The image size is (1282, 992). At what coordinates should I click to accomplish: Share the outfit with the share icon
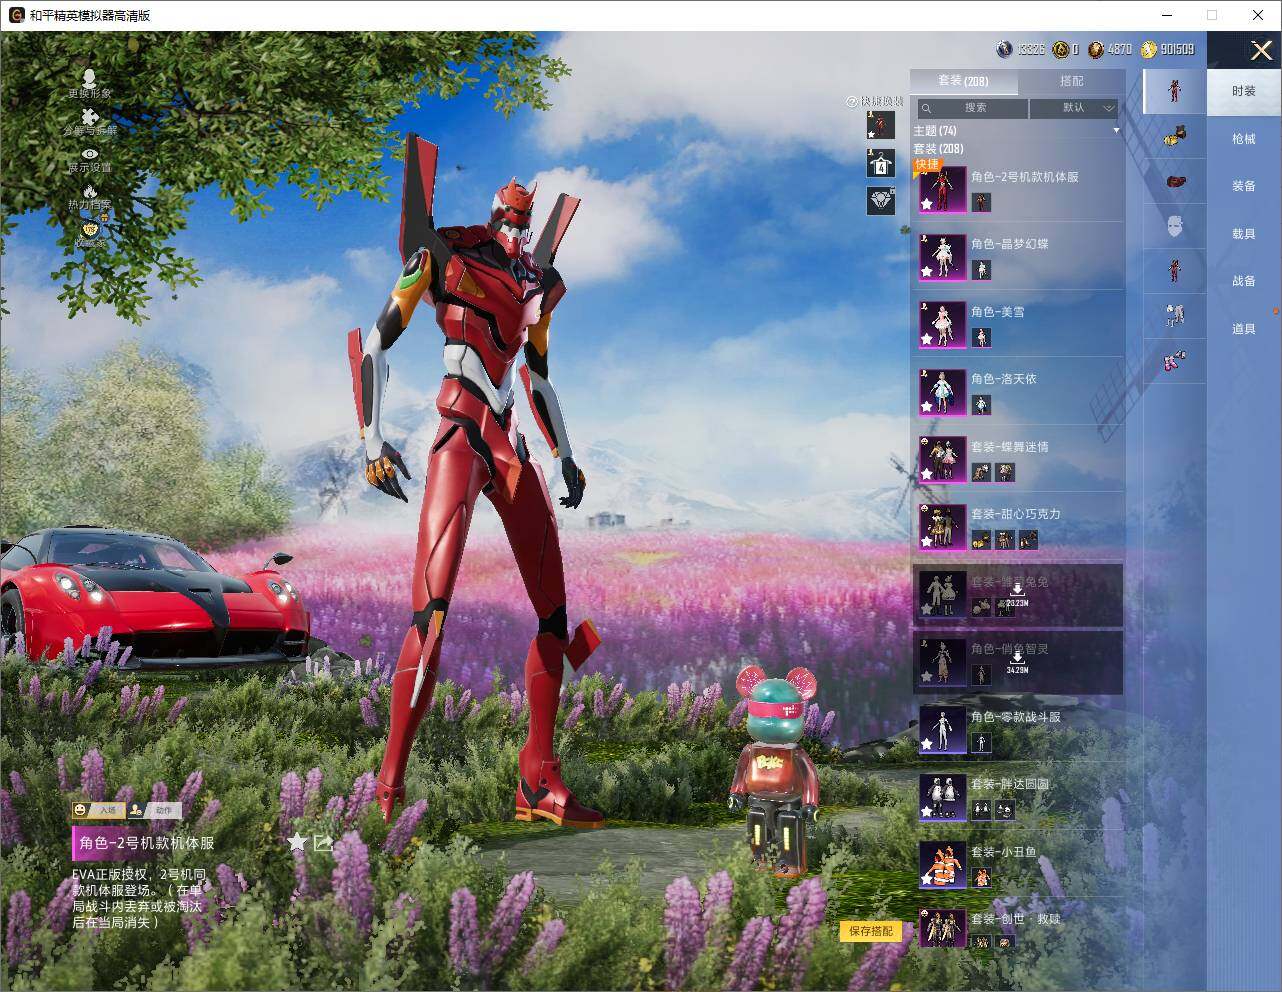pos(323,842)
